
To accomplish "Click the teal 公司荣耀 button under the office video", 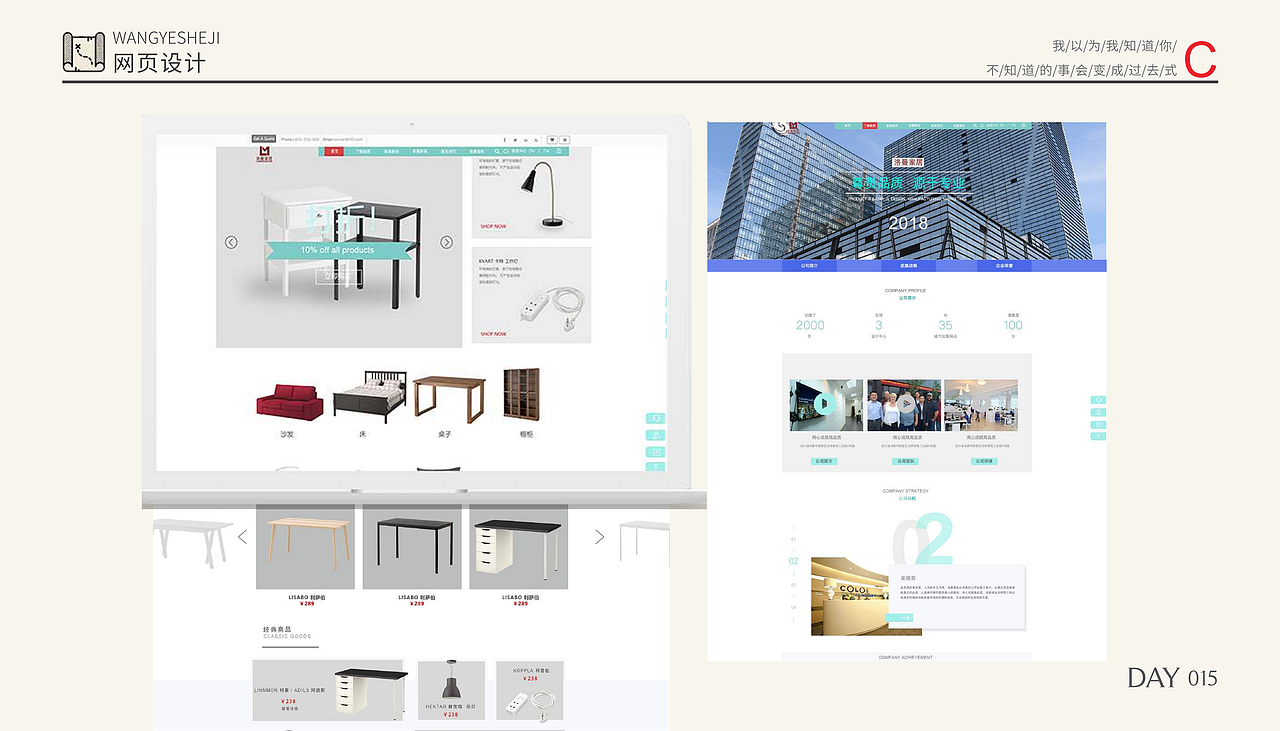I will (x=982, y=462).
